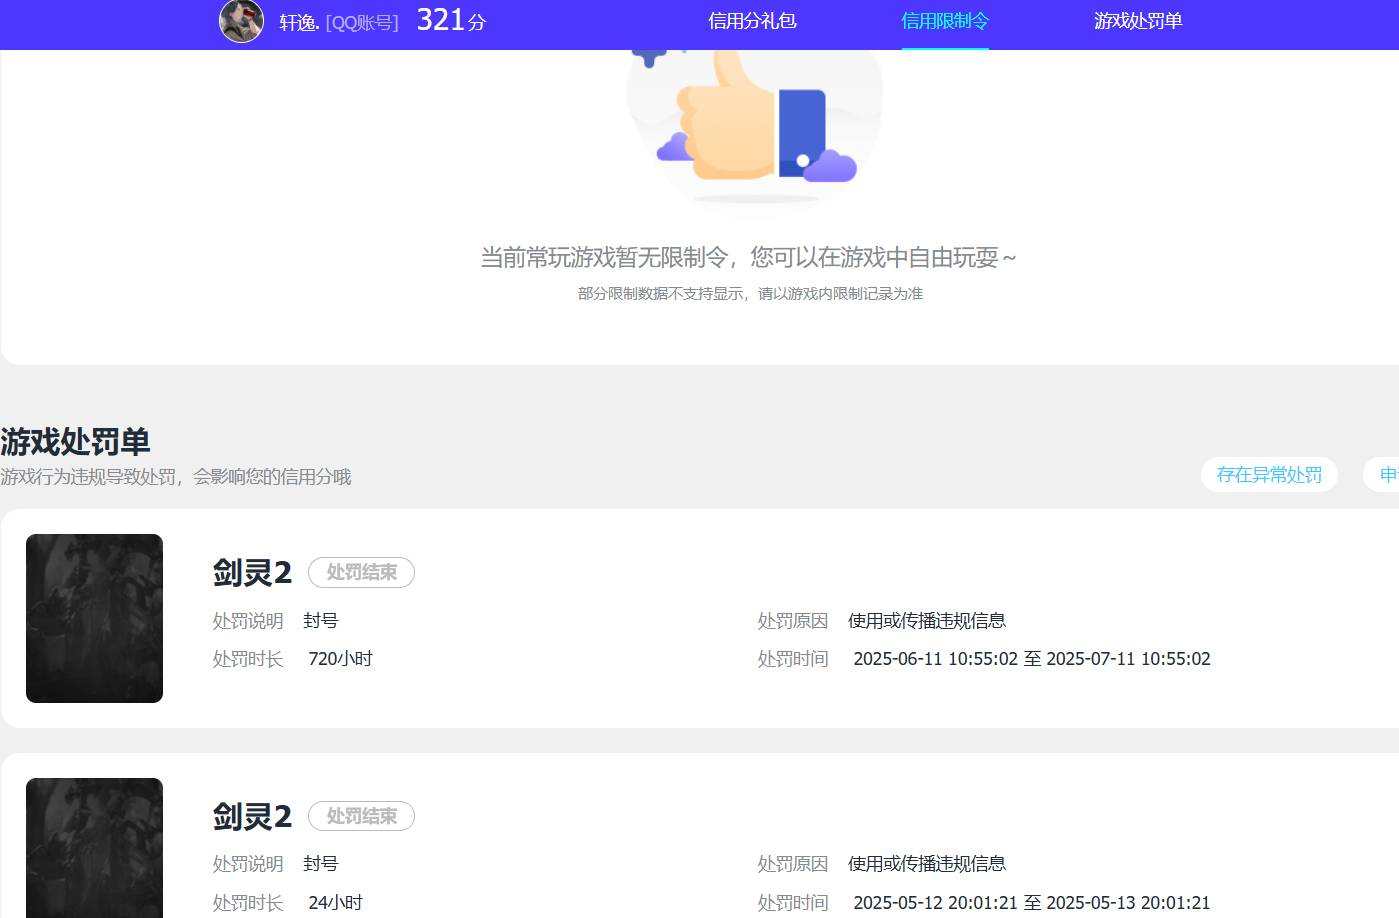This screenshot has width=1399, height=918.
Task: Click 处罚结束 badge on the 720小时 record
Action: coord(361,572)
